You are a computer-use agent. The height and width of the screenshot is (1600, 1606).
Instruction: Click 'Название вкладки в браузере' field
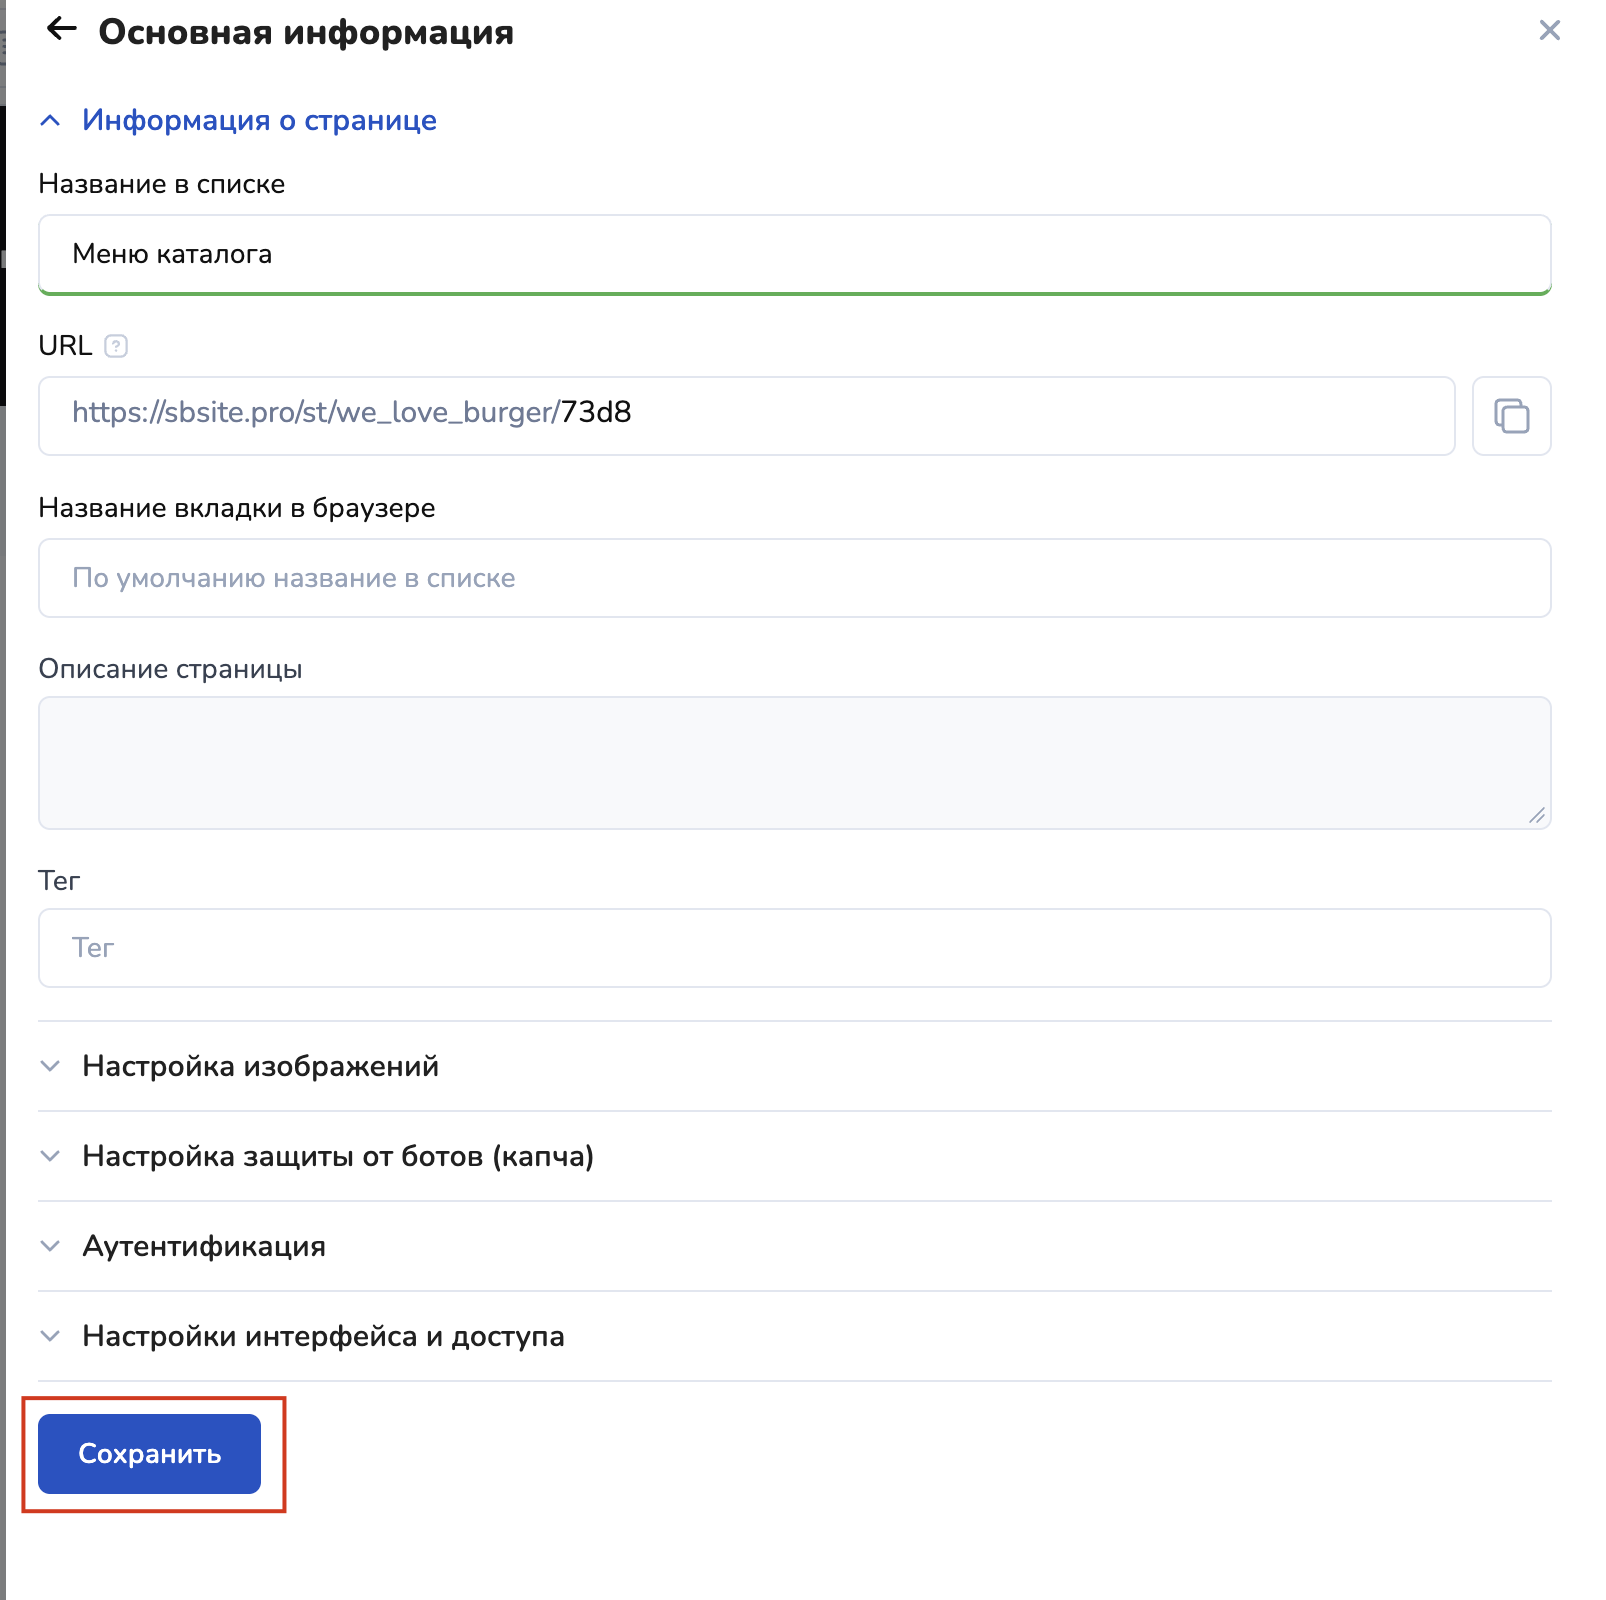794,578
